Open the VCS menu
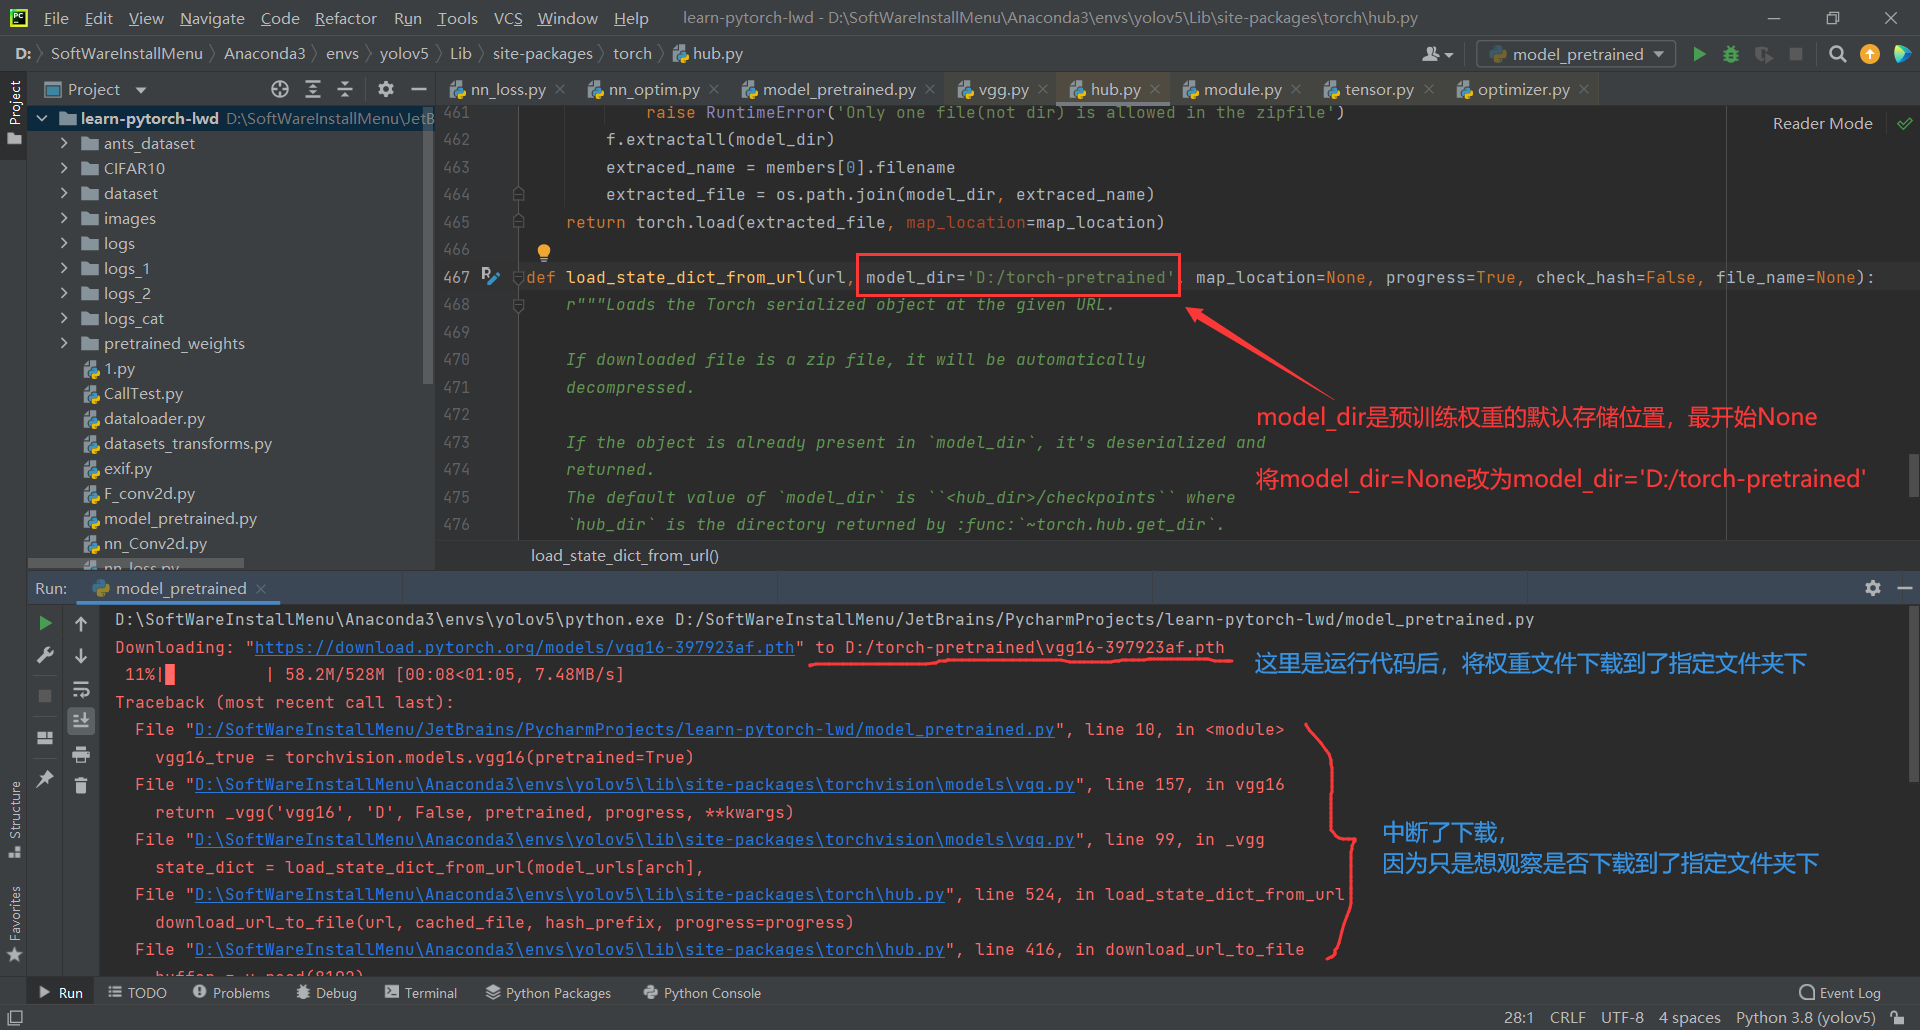Screen dimensions: 1920x1030 [508, 18]
